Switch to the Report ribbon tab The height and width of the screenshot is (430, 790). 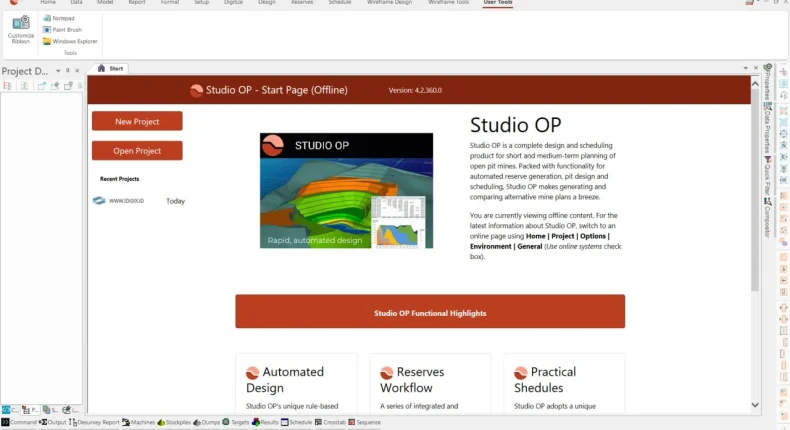coord(137,3)
